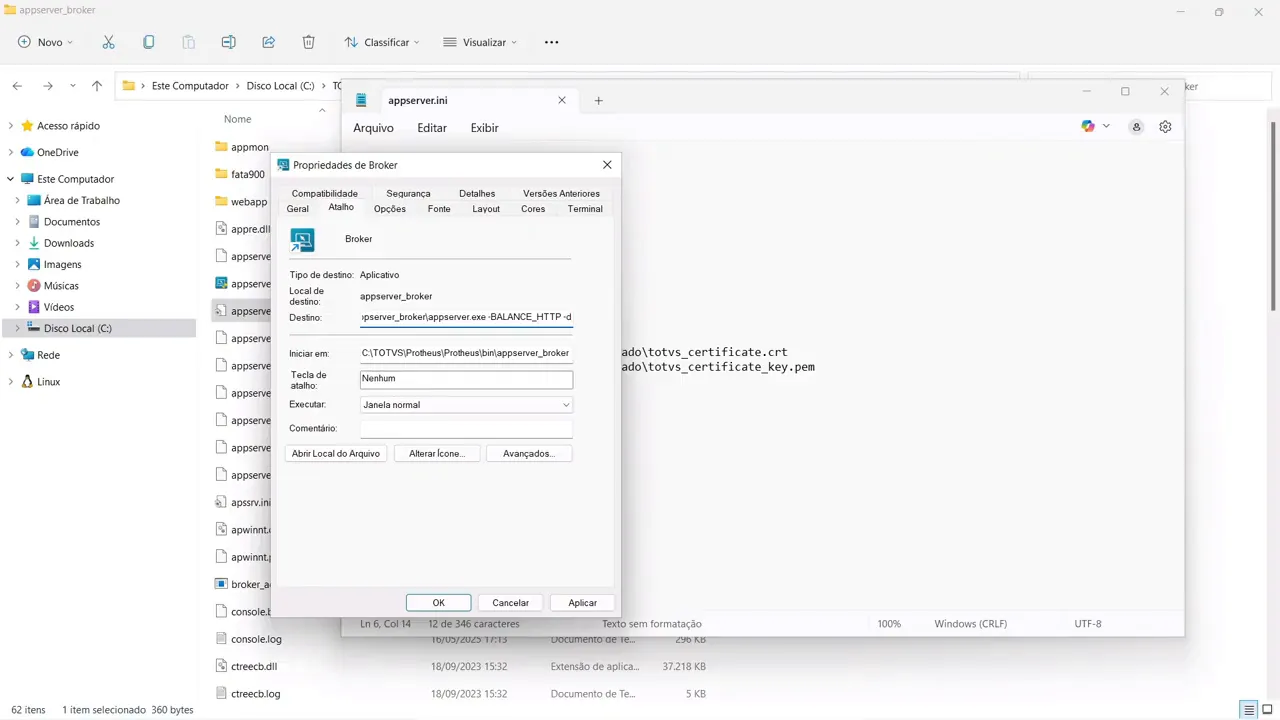The image size is (1280, 720).
Task: Click the Cut icon in Explorer toolbar
Action: (108, 42)
